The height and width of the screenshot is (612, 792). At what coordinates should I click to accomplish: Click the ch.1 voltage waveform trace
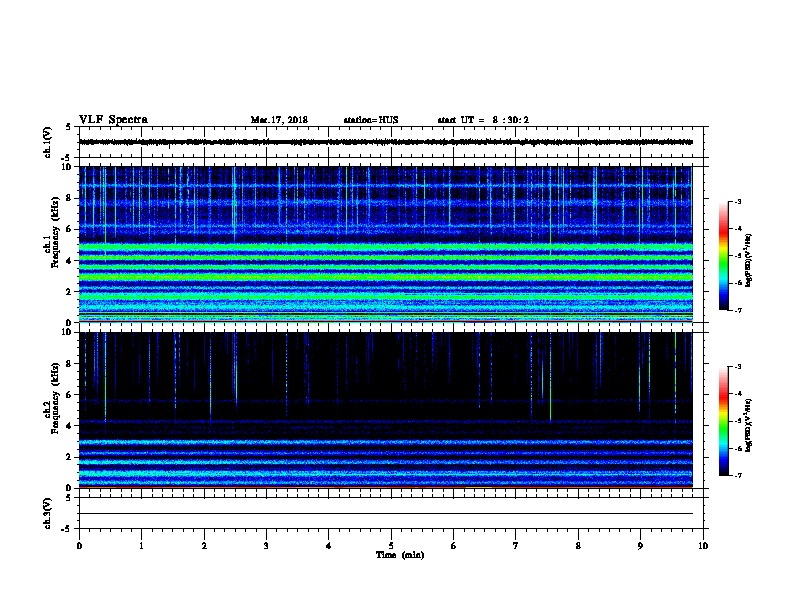[385, 142]
